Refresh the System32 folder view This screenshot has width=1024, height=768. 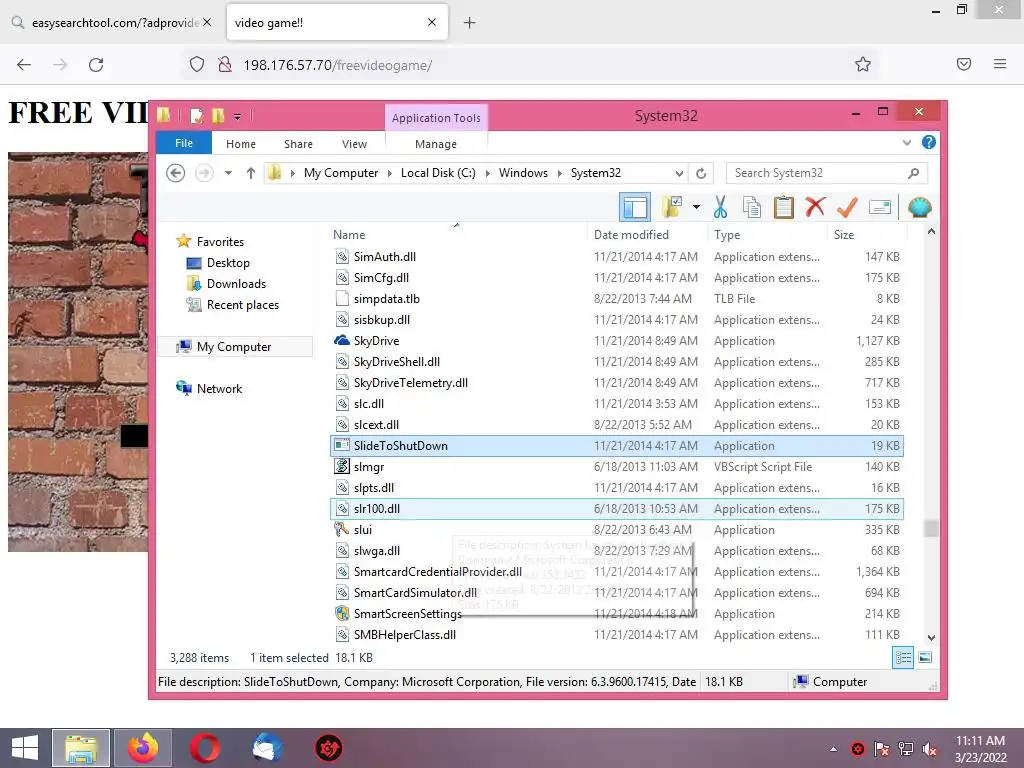point(701,173)
